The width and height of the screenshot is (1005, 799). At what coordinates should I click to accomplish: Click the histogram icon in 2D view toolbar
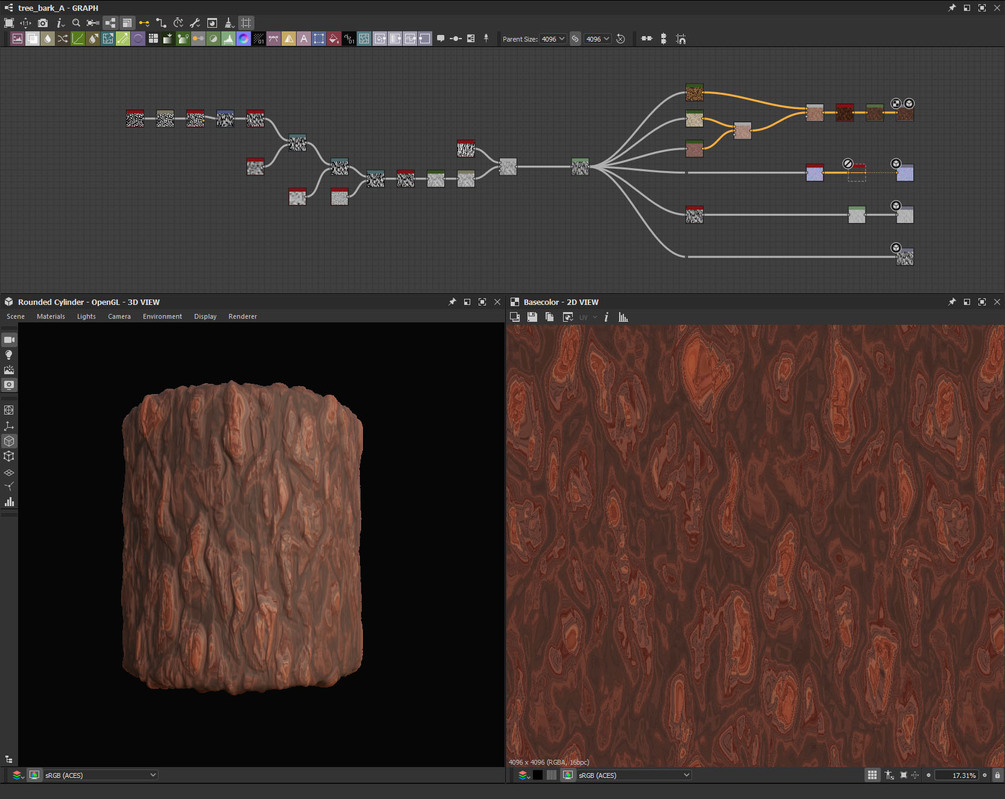tap(623, 317)
